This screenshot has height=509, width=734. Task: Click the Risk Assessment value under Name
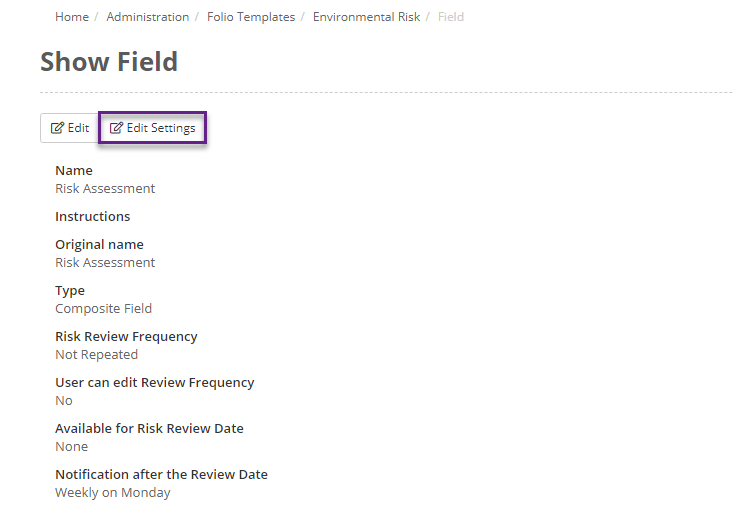(x=105, y=189)
